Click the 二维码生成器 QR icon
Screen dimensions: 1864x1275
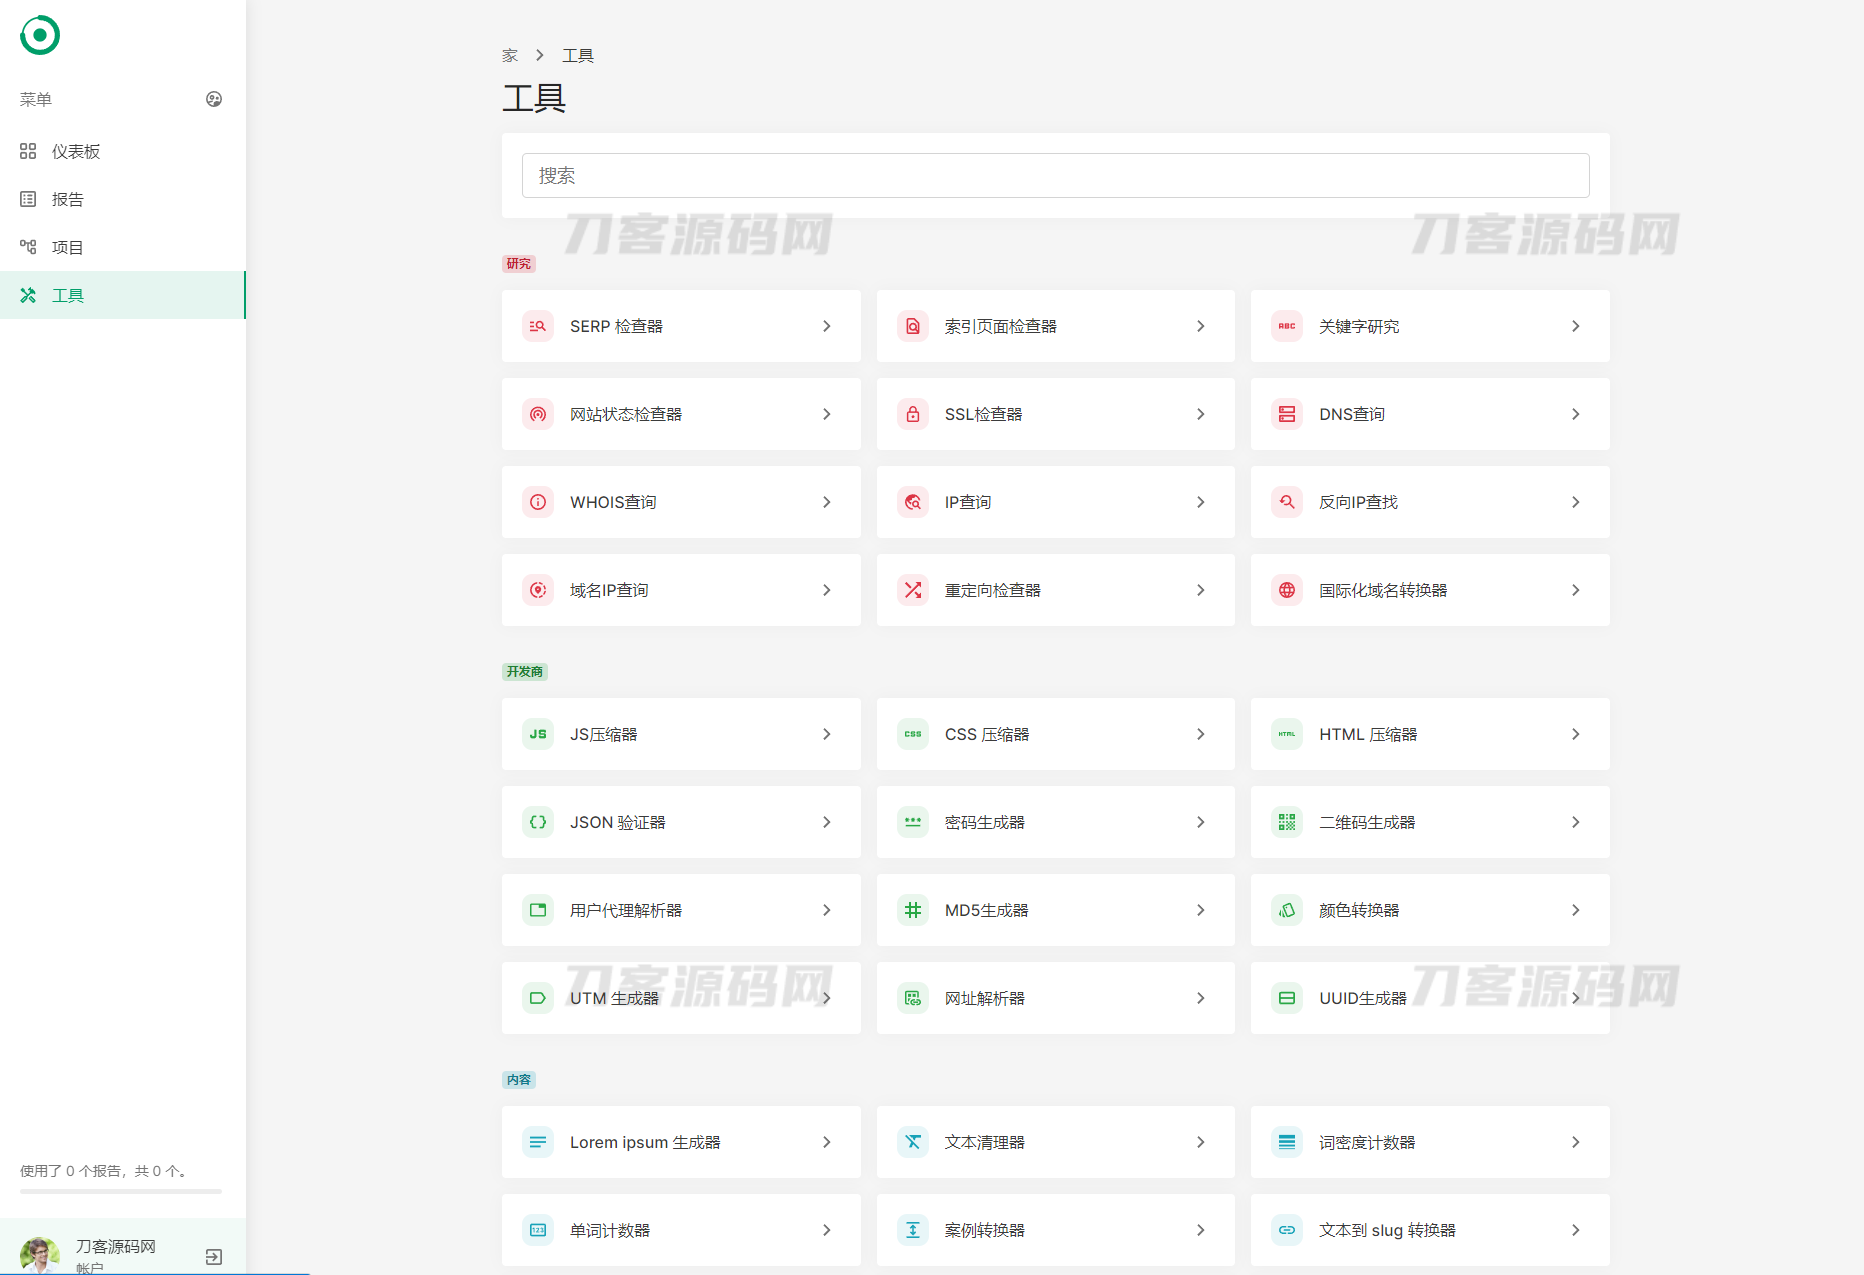[1287, 822]
